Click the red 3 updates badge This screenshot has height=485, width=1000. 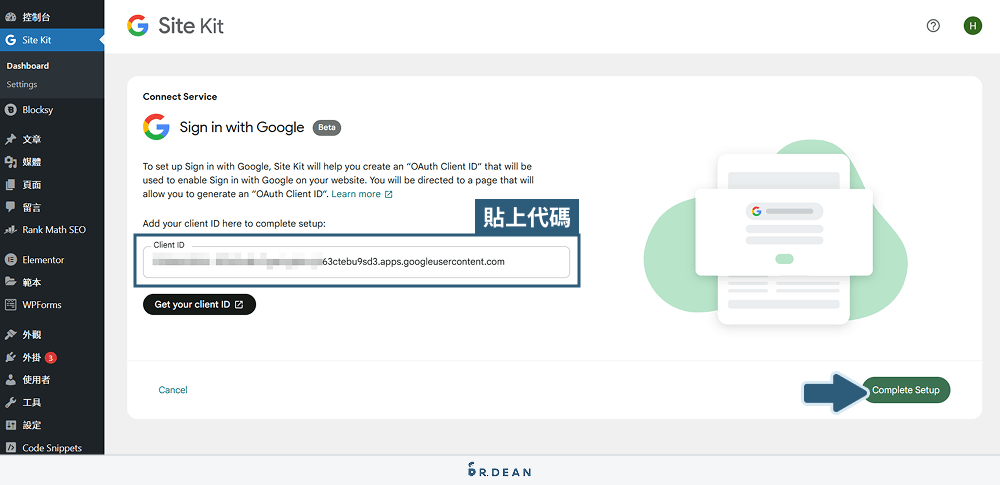tap(51, 357)
